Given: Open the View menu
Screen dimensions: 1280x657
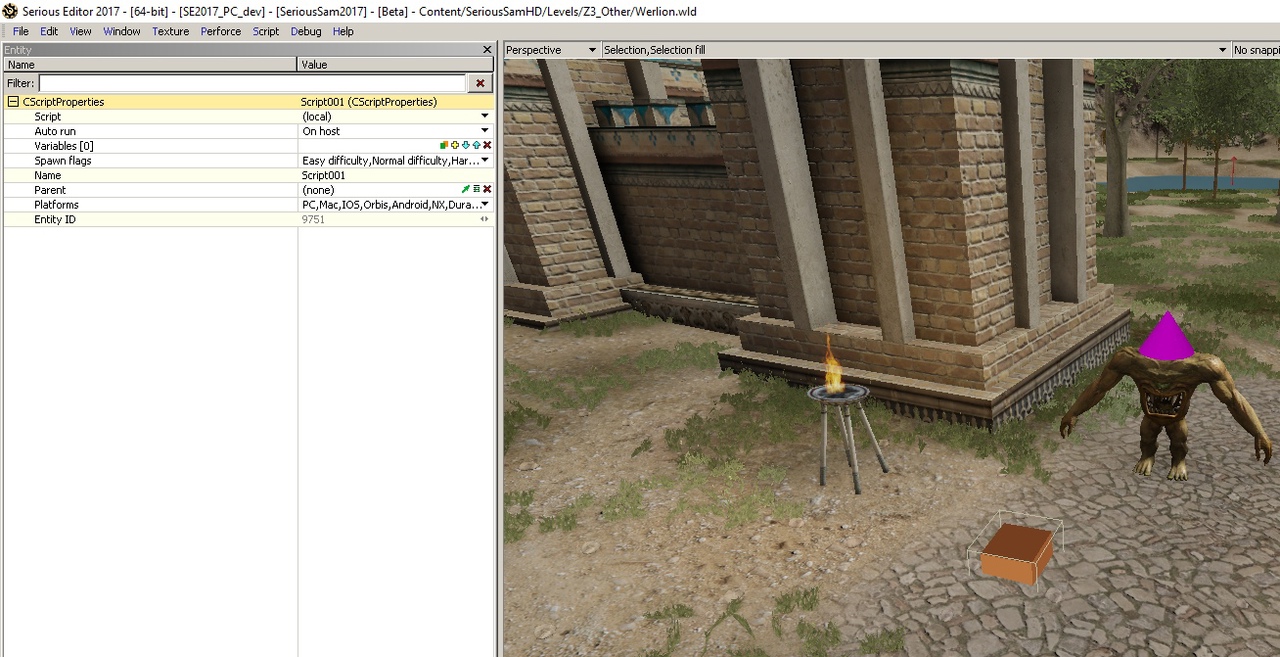Looking at the screenshot, I should (x=81, y=31).
